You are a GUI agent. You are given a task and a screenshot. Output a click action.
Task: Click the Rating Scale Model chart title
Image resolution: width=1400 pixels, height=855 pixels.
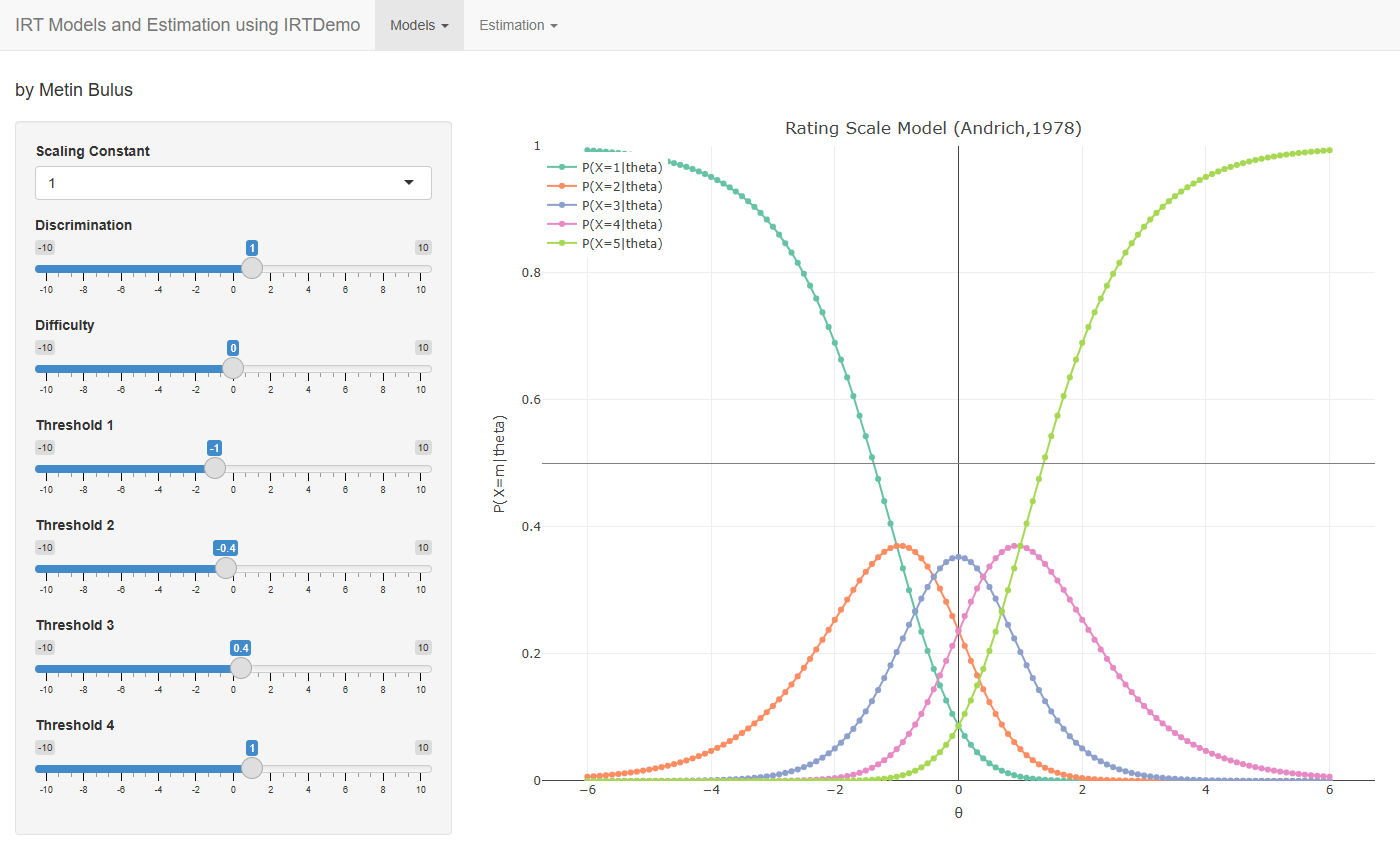click(x=933, y=128)
